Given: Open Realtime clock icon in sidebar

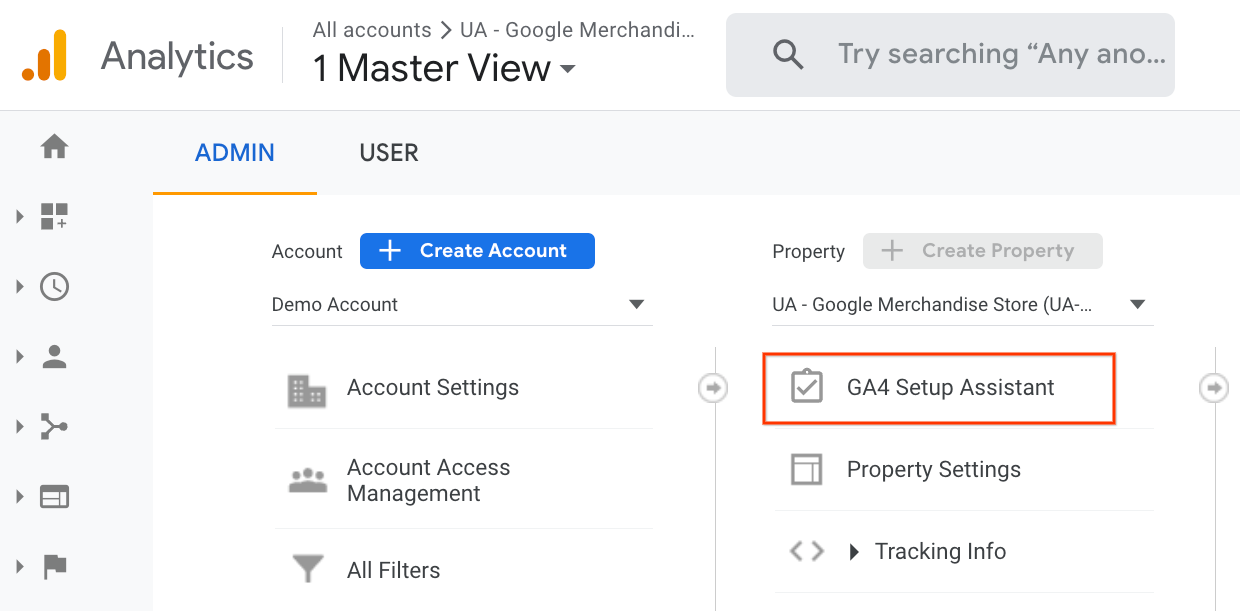Looking at the screenshot, I should click(54, 287).
